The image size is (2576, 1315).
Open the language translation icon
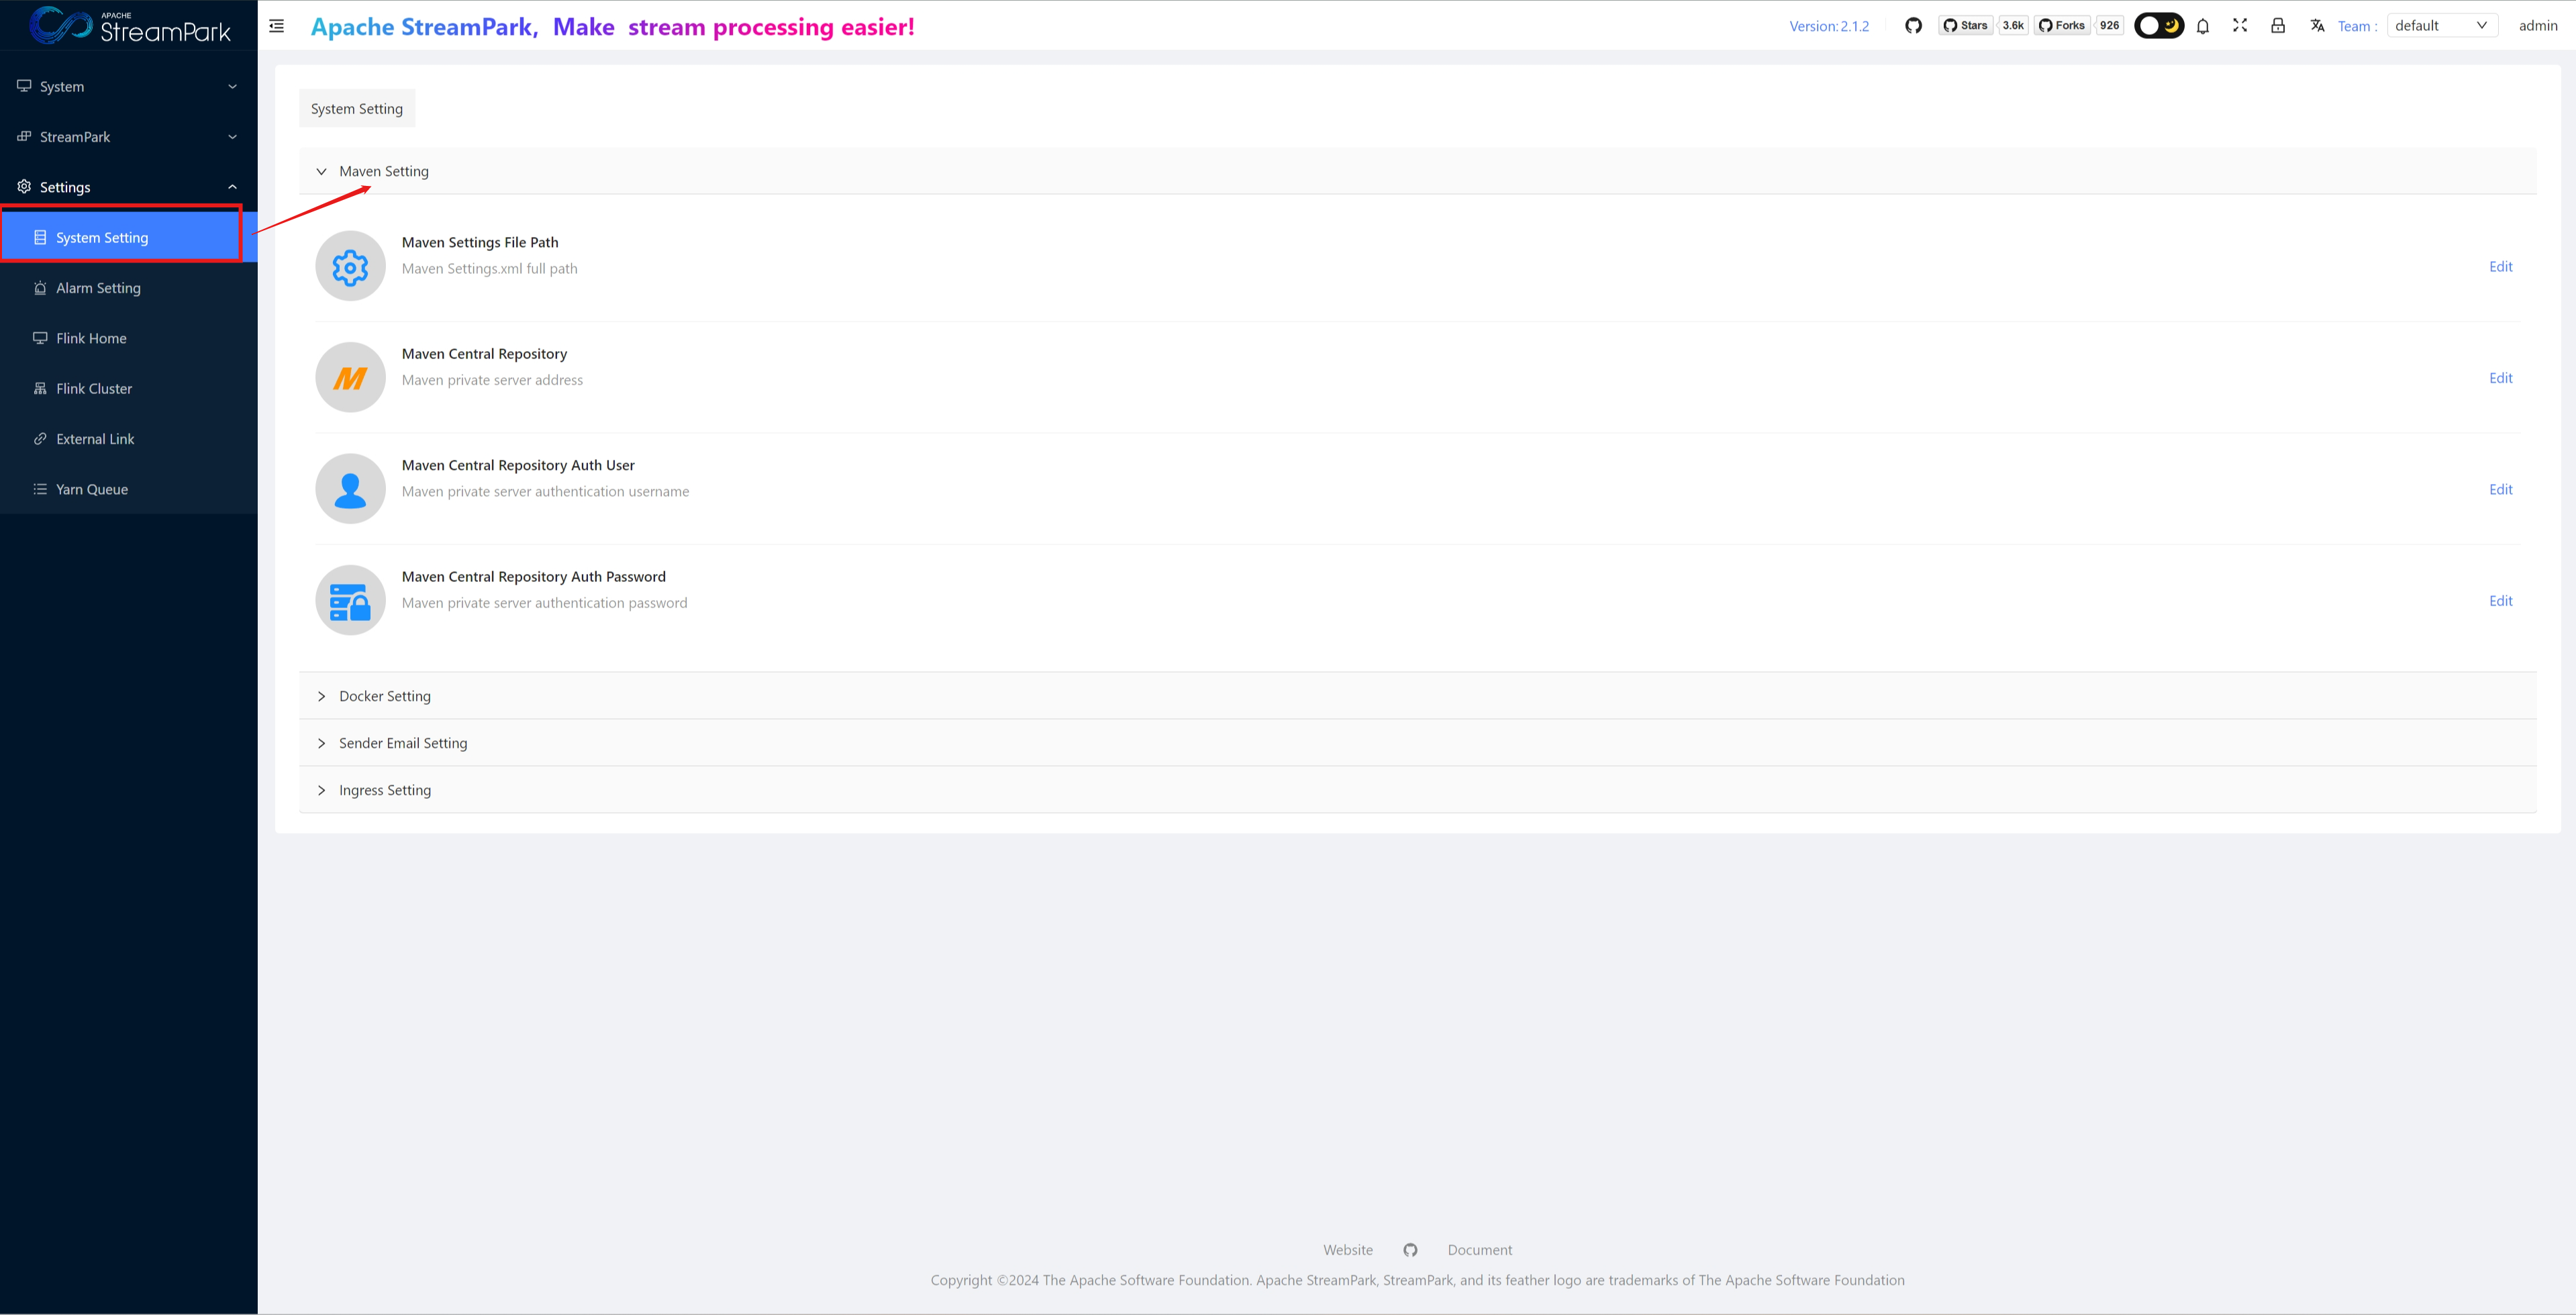click(2317, 26)
